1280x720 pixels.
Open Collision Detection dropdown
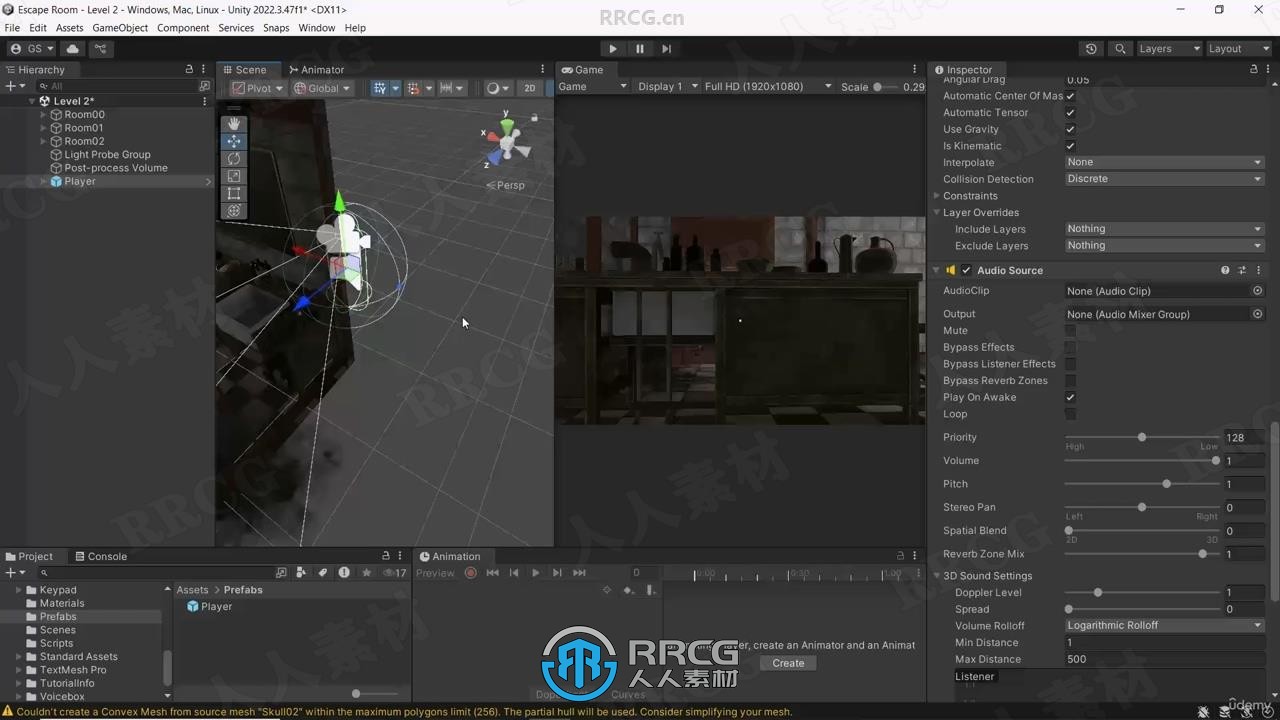[x=1164, y=179]
